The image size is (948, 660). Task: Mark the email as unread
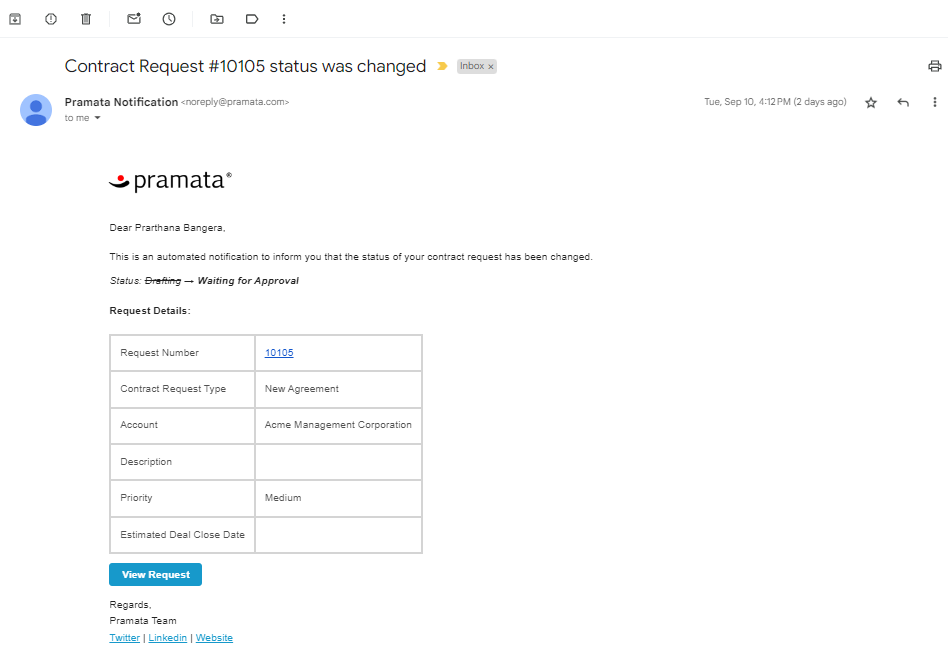[x=134, y=19]
